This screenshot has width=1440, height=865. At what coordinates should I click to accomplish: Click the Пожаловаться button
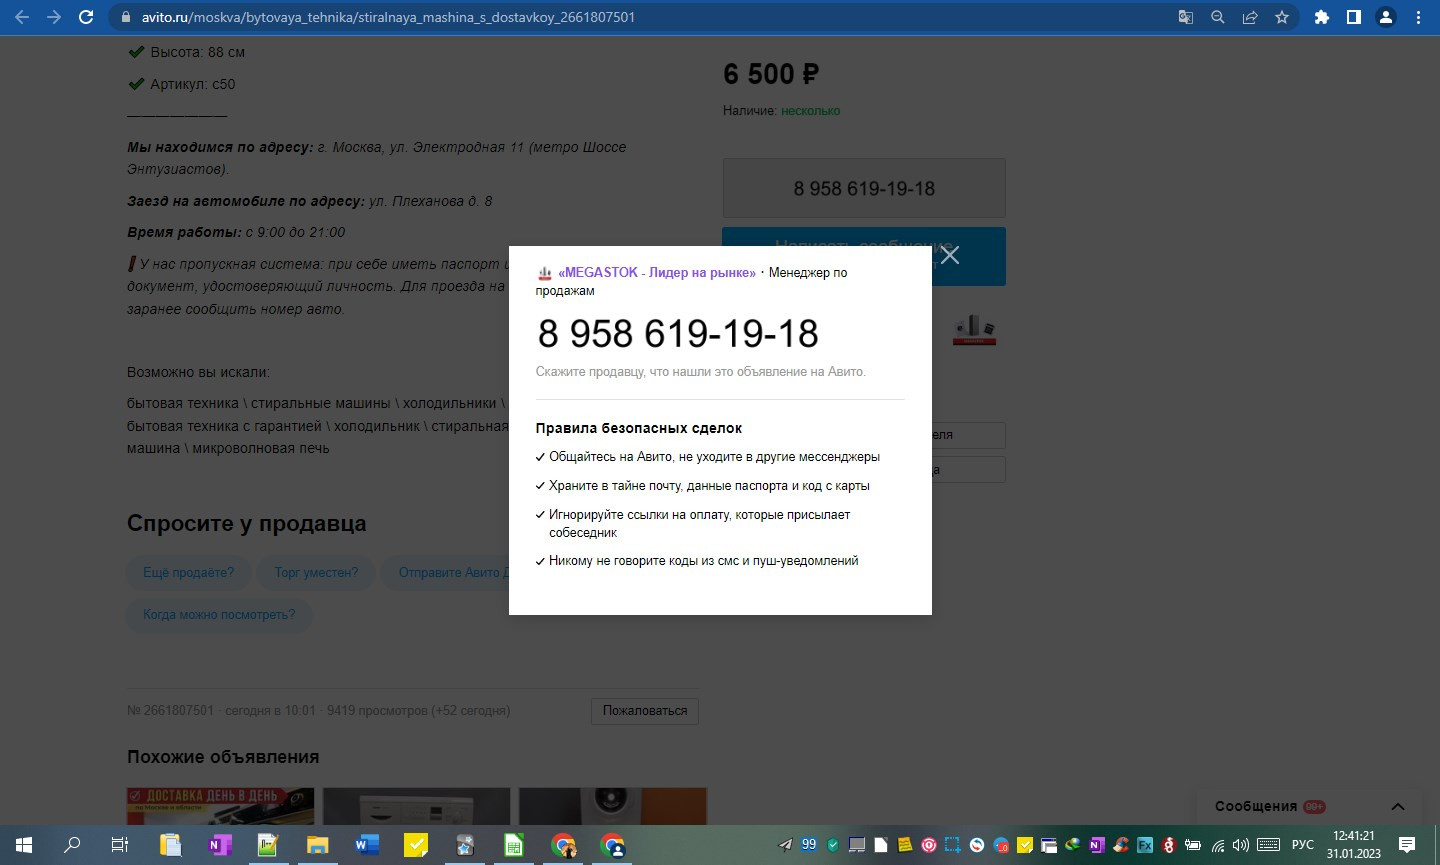[x=645, y=711]
